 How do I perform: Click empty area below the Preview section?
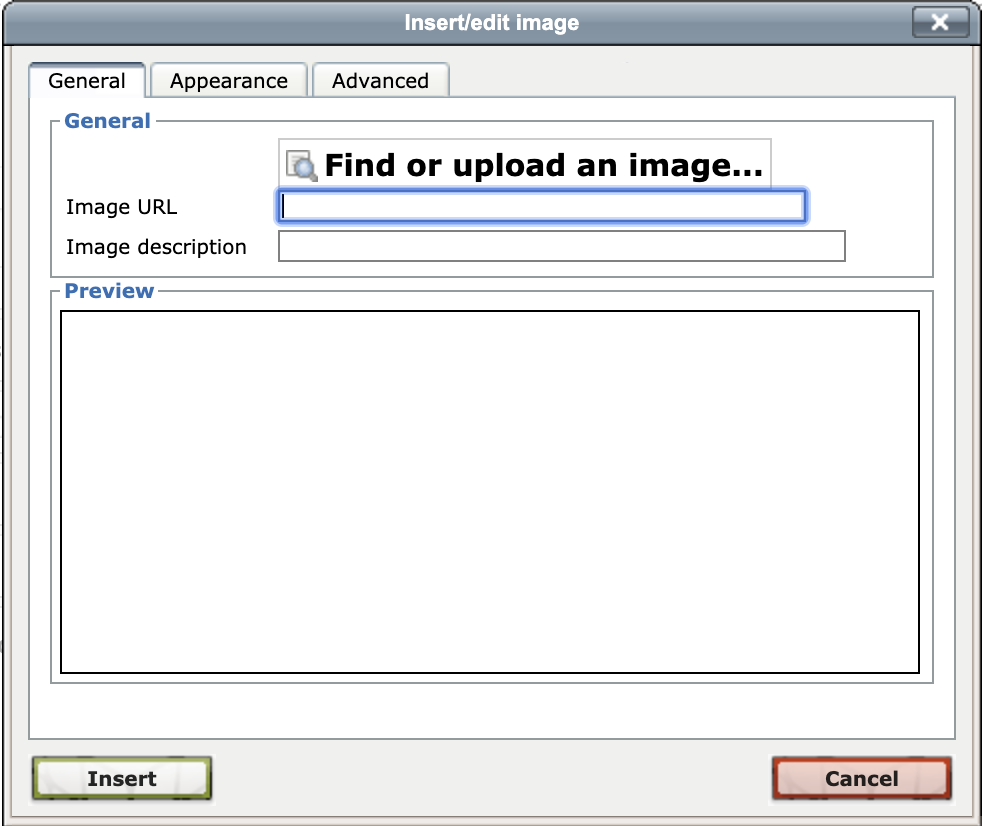tap(491, 711)
